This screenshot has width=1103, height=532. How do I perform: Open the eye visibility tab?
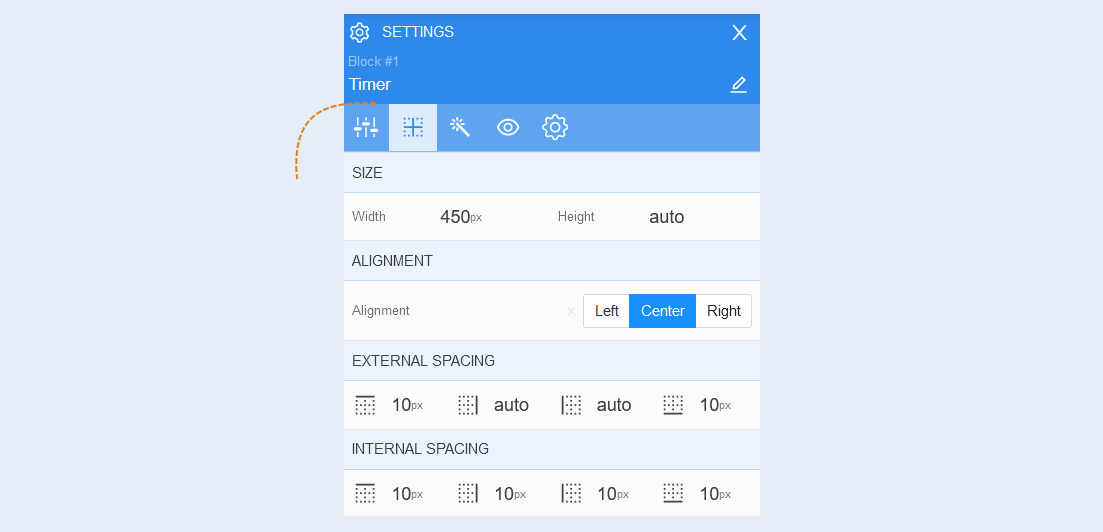point(508,127)
